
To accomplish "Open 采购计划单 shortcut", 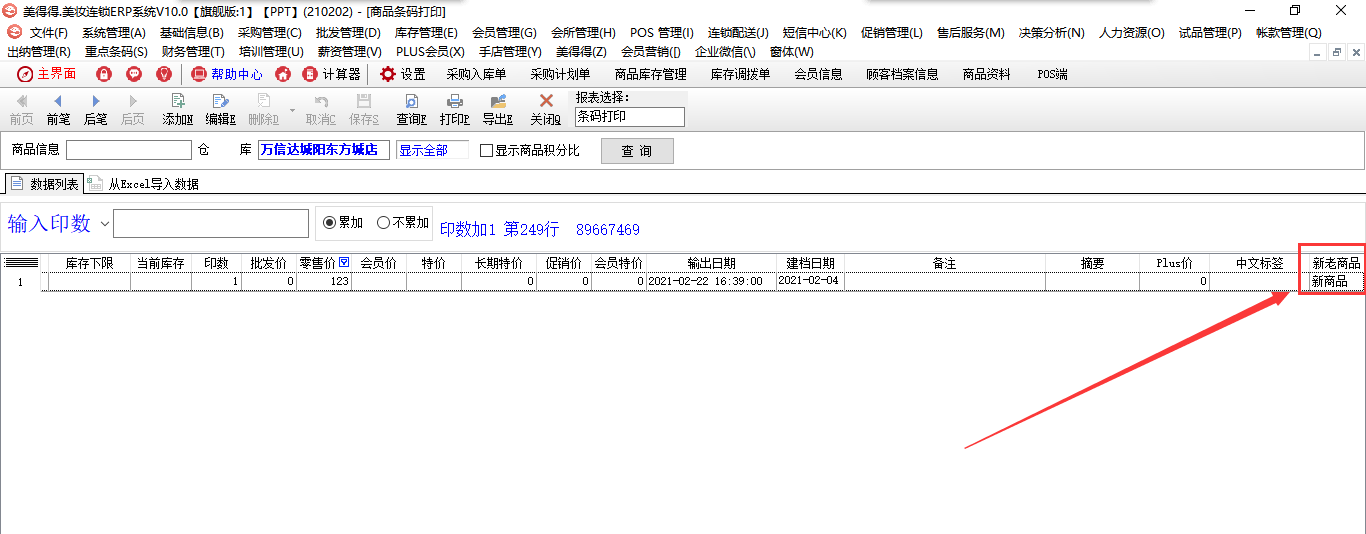I will (560, 74).
